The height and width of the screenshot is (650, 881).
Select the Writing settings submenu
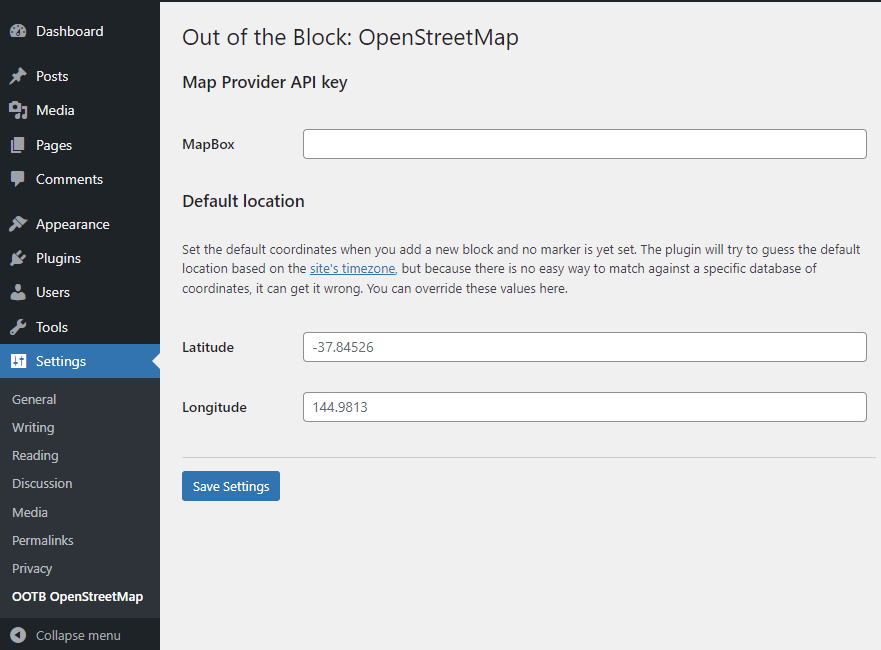pos(33,427)
